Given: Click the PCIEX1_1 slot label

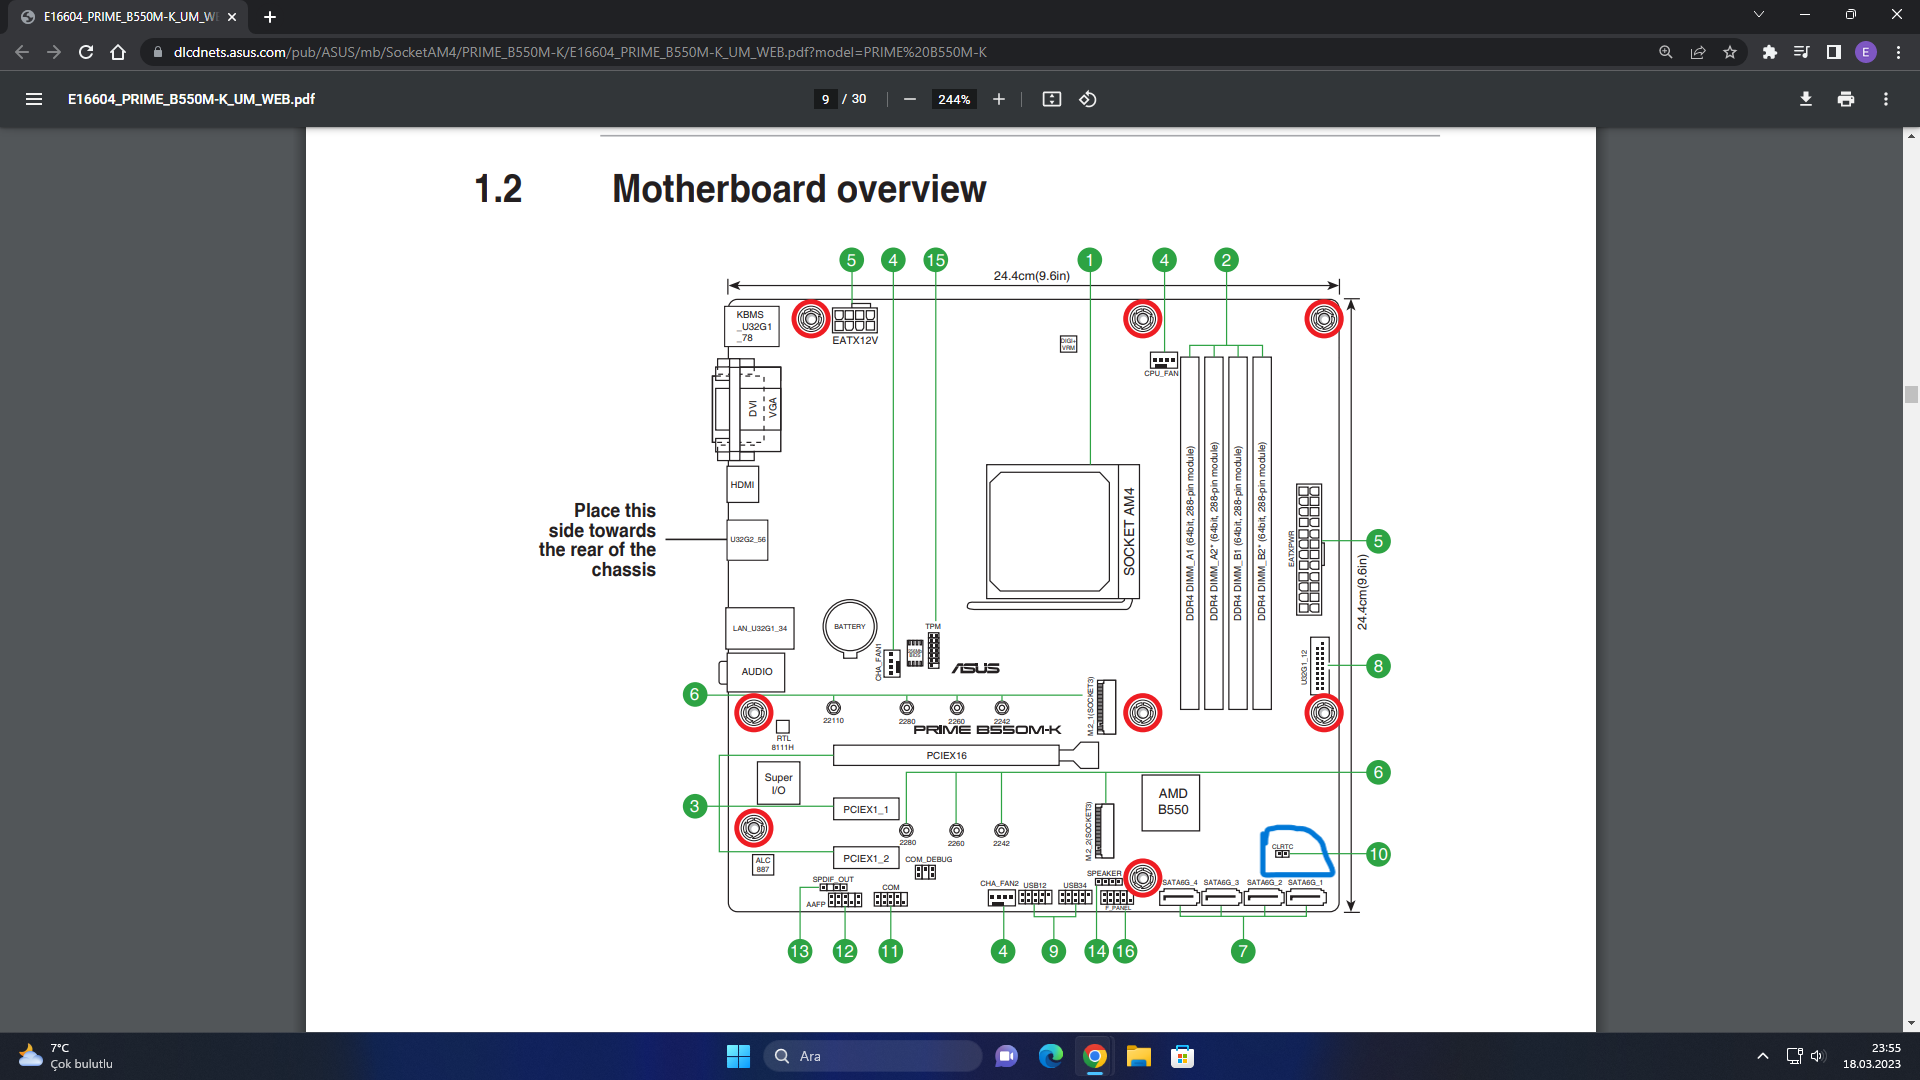Looking at the screenshot, I should click(865, 810).
